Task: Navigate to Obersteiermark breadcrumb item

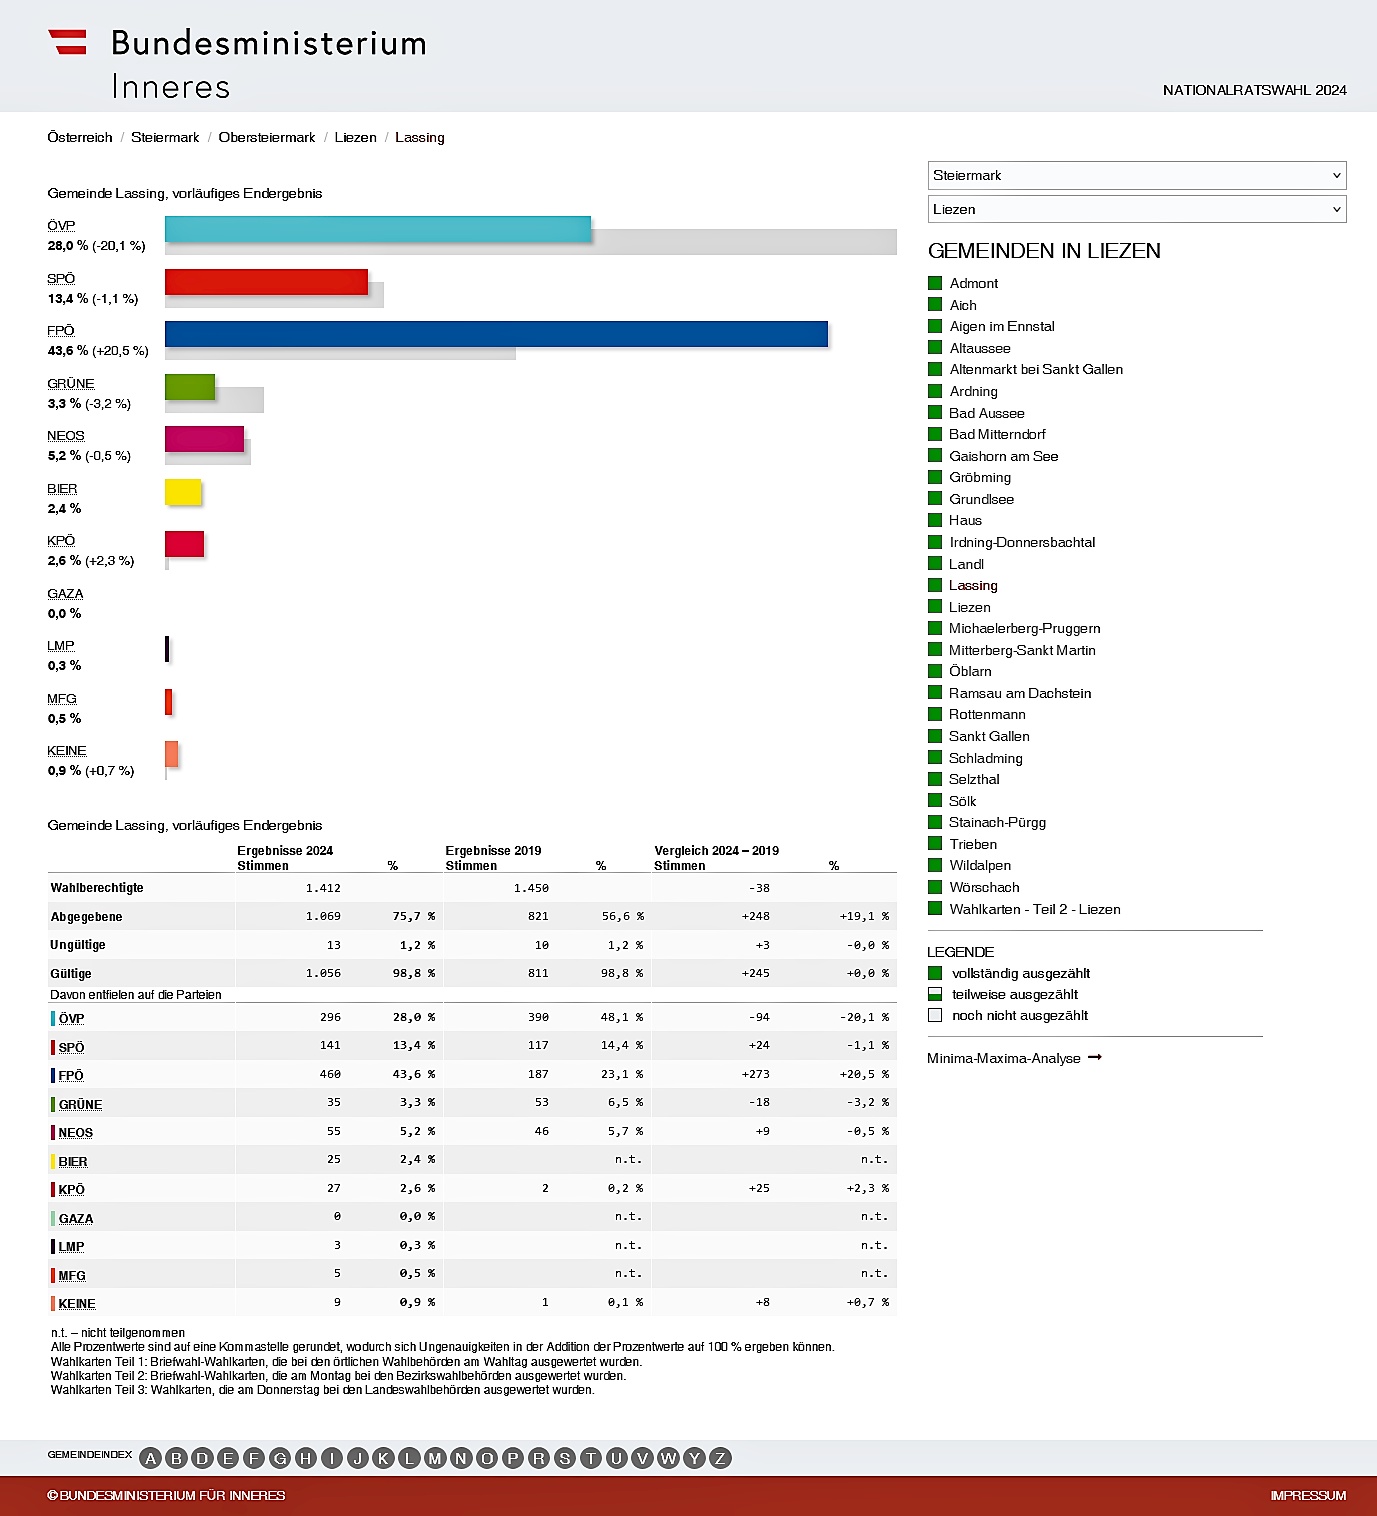Action: pos(267,137)
